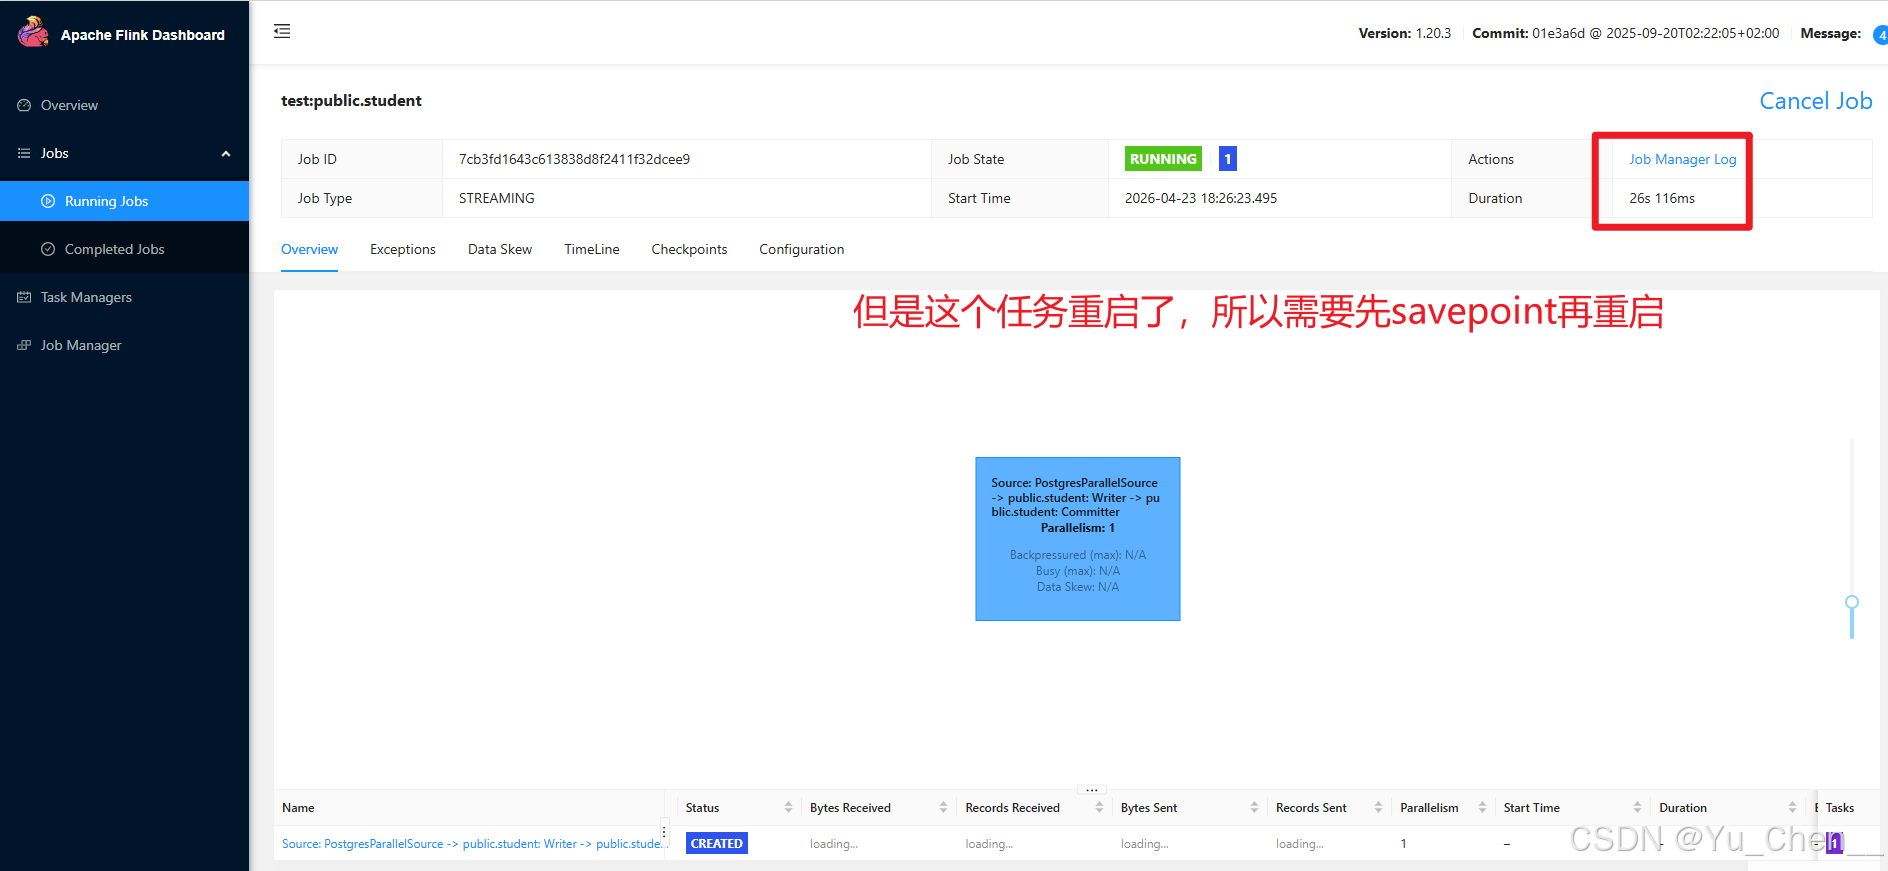This screenshot has height=871, width=1888.
Task: Open the Job Manager Log link
Action: (x=1682, y=159)
